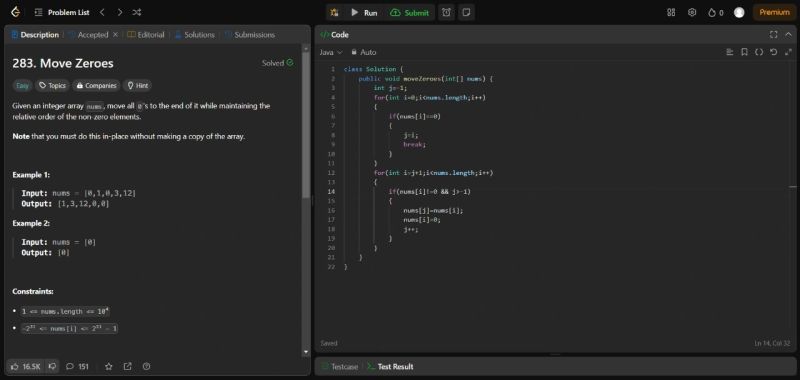Click the LeetCode logo icon

tap(15, 12)
